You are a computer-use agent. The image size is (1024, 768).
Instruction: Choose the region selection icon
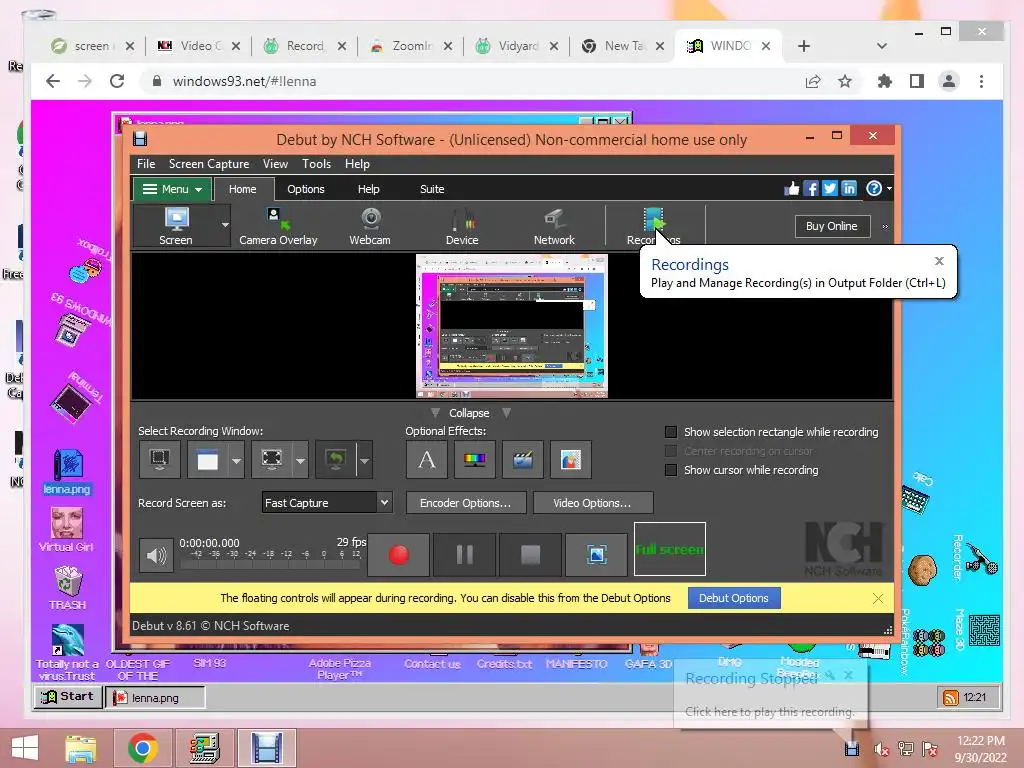[271, 460]
